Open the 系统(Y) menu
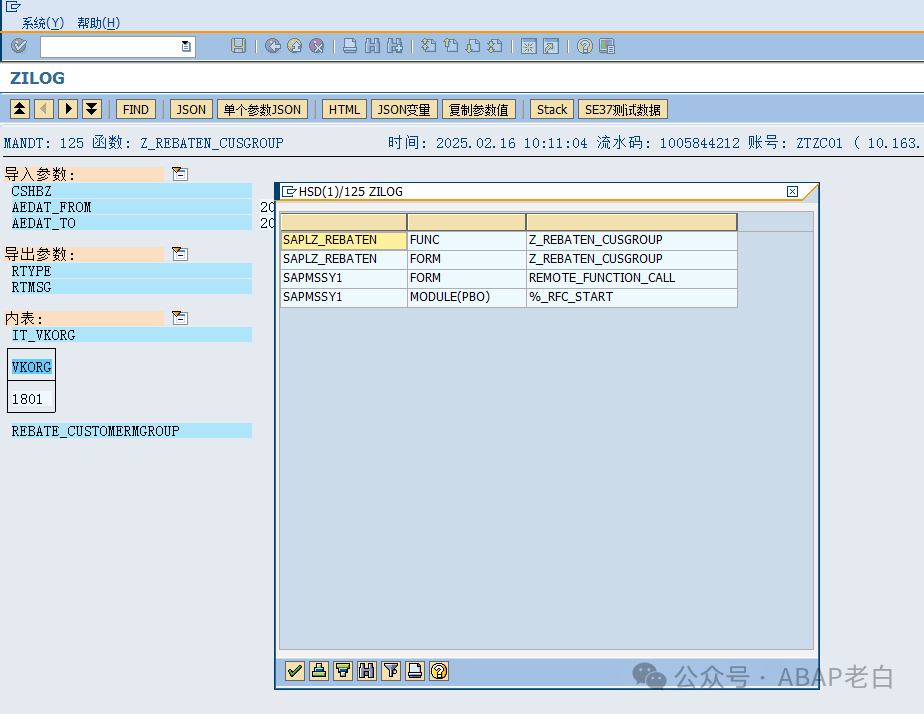The width and height of the screenshot is (924, 714). tap(42, 23)
